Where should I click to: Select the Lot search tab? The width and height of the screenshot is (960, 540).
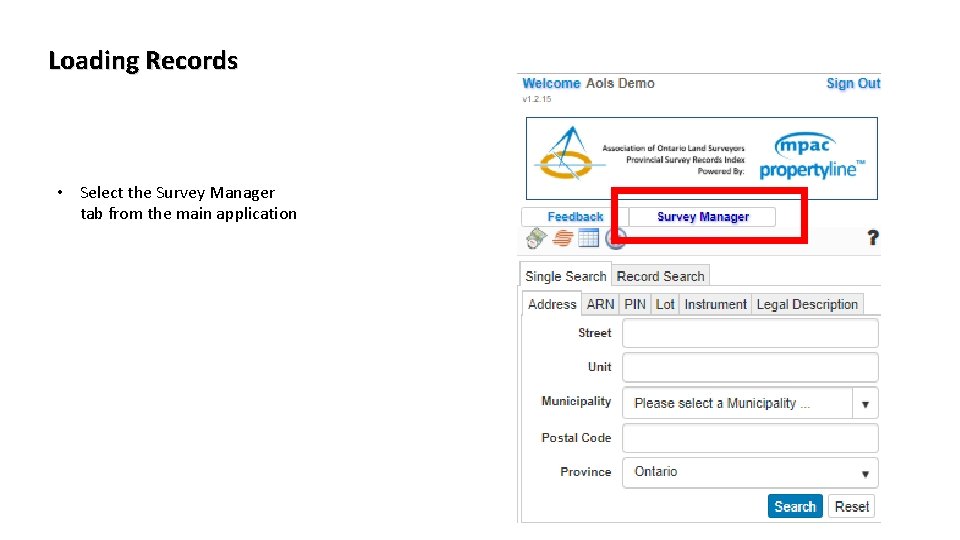click(665, 304)
